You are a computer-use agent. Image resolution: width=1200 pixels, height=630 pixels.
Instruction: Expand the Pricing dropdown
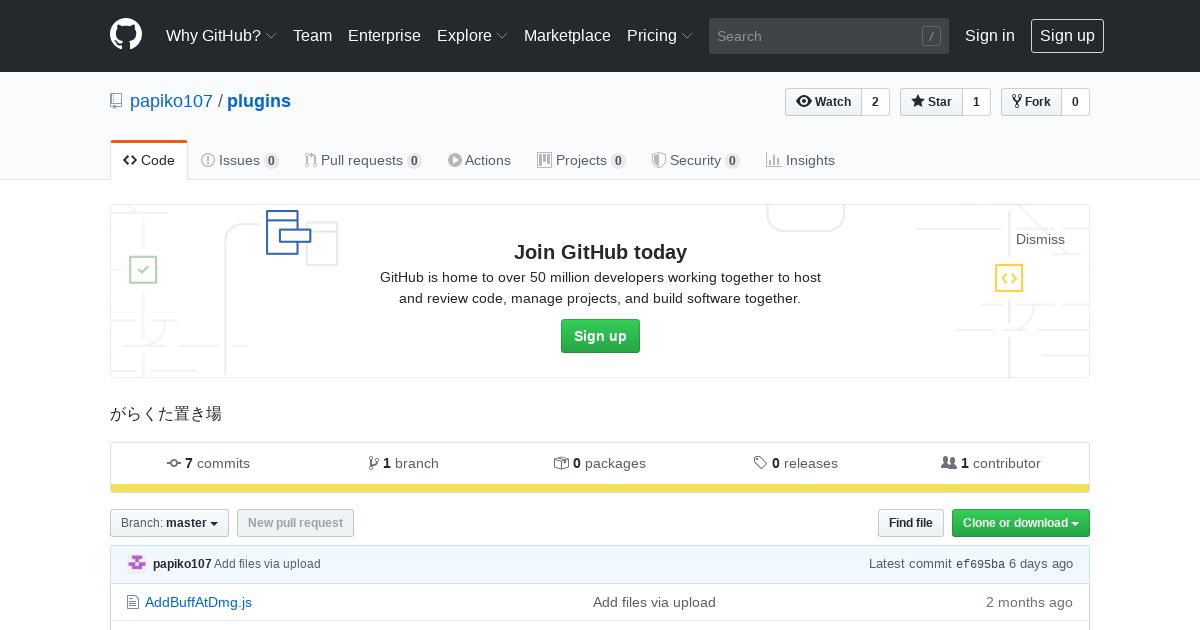pos(660,35)
